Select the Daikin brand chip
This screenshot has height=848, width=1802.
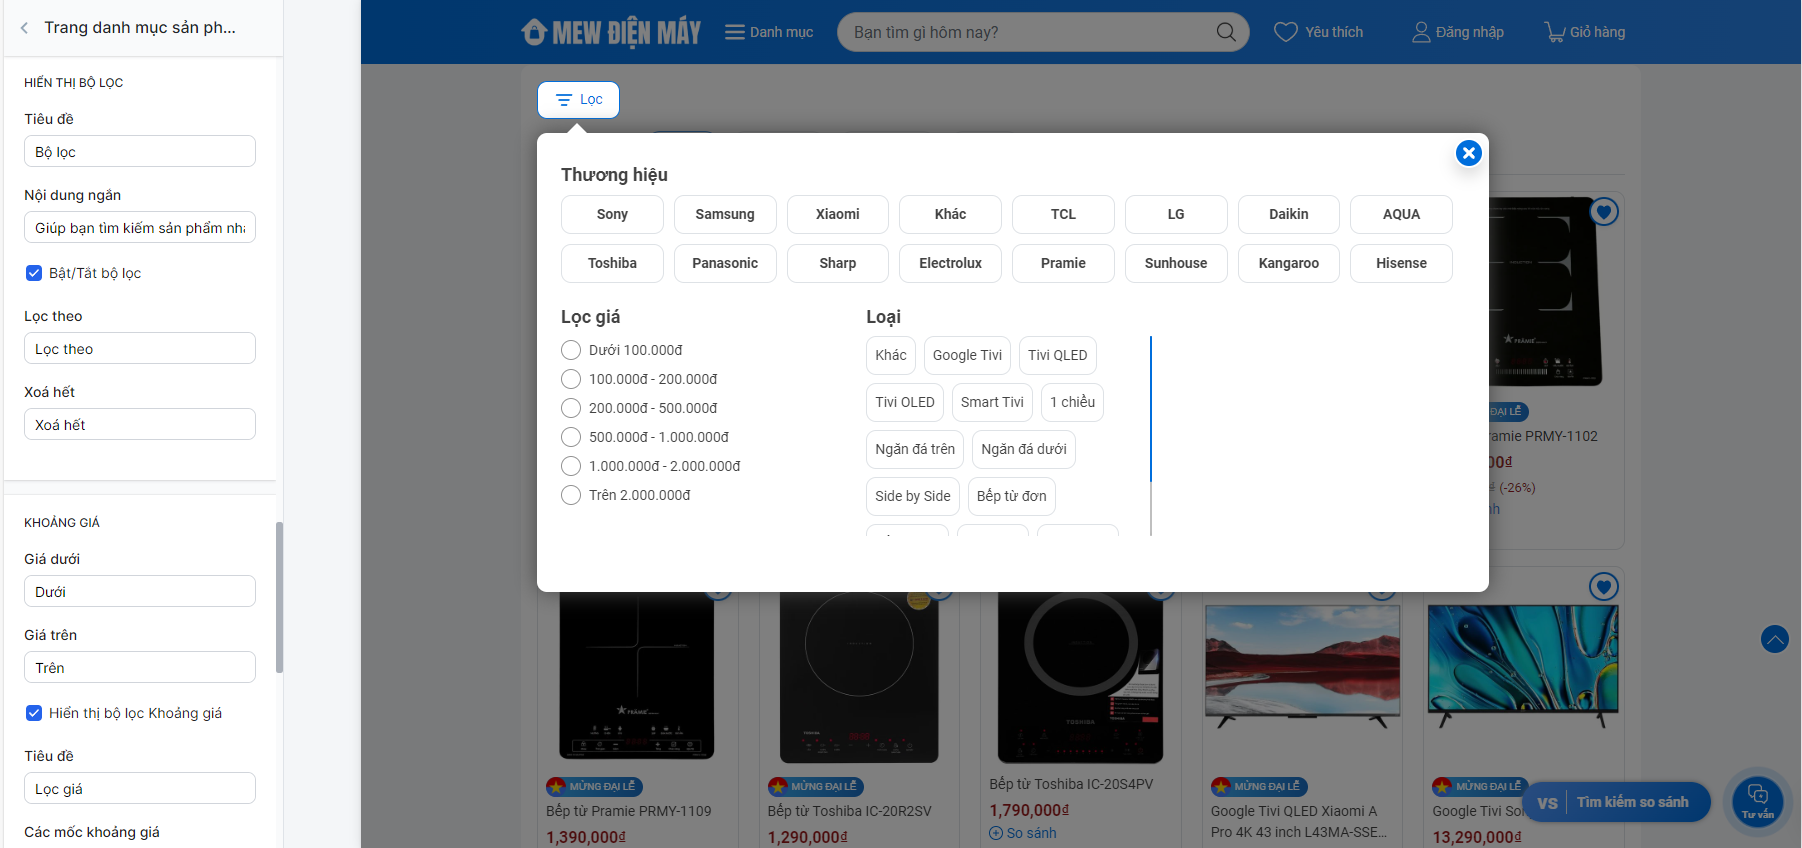click(1289, 214)
